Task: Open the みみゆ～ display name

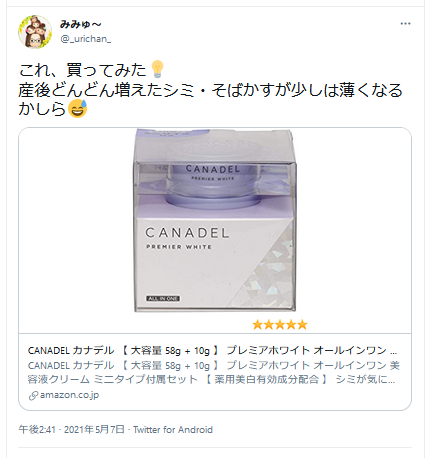Action: [x=80, y=24]
